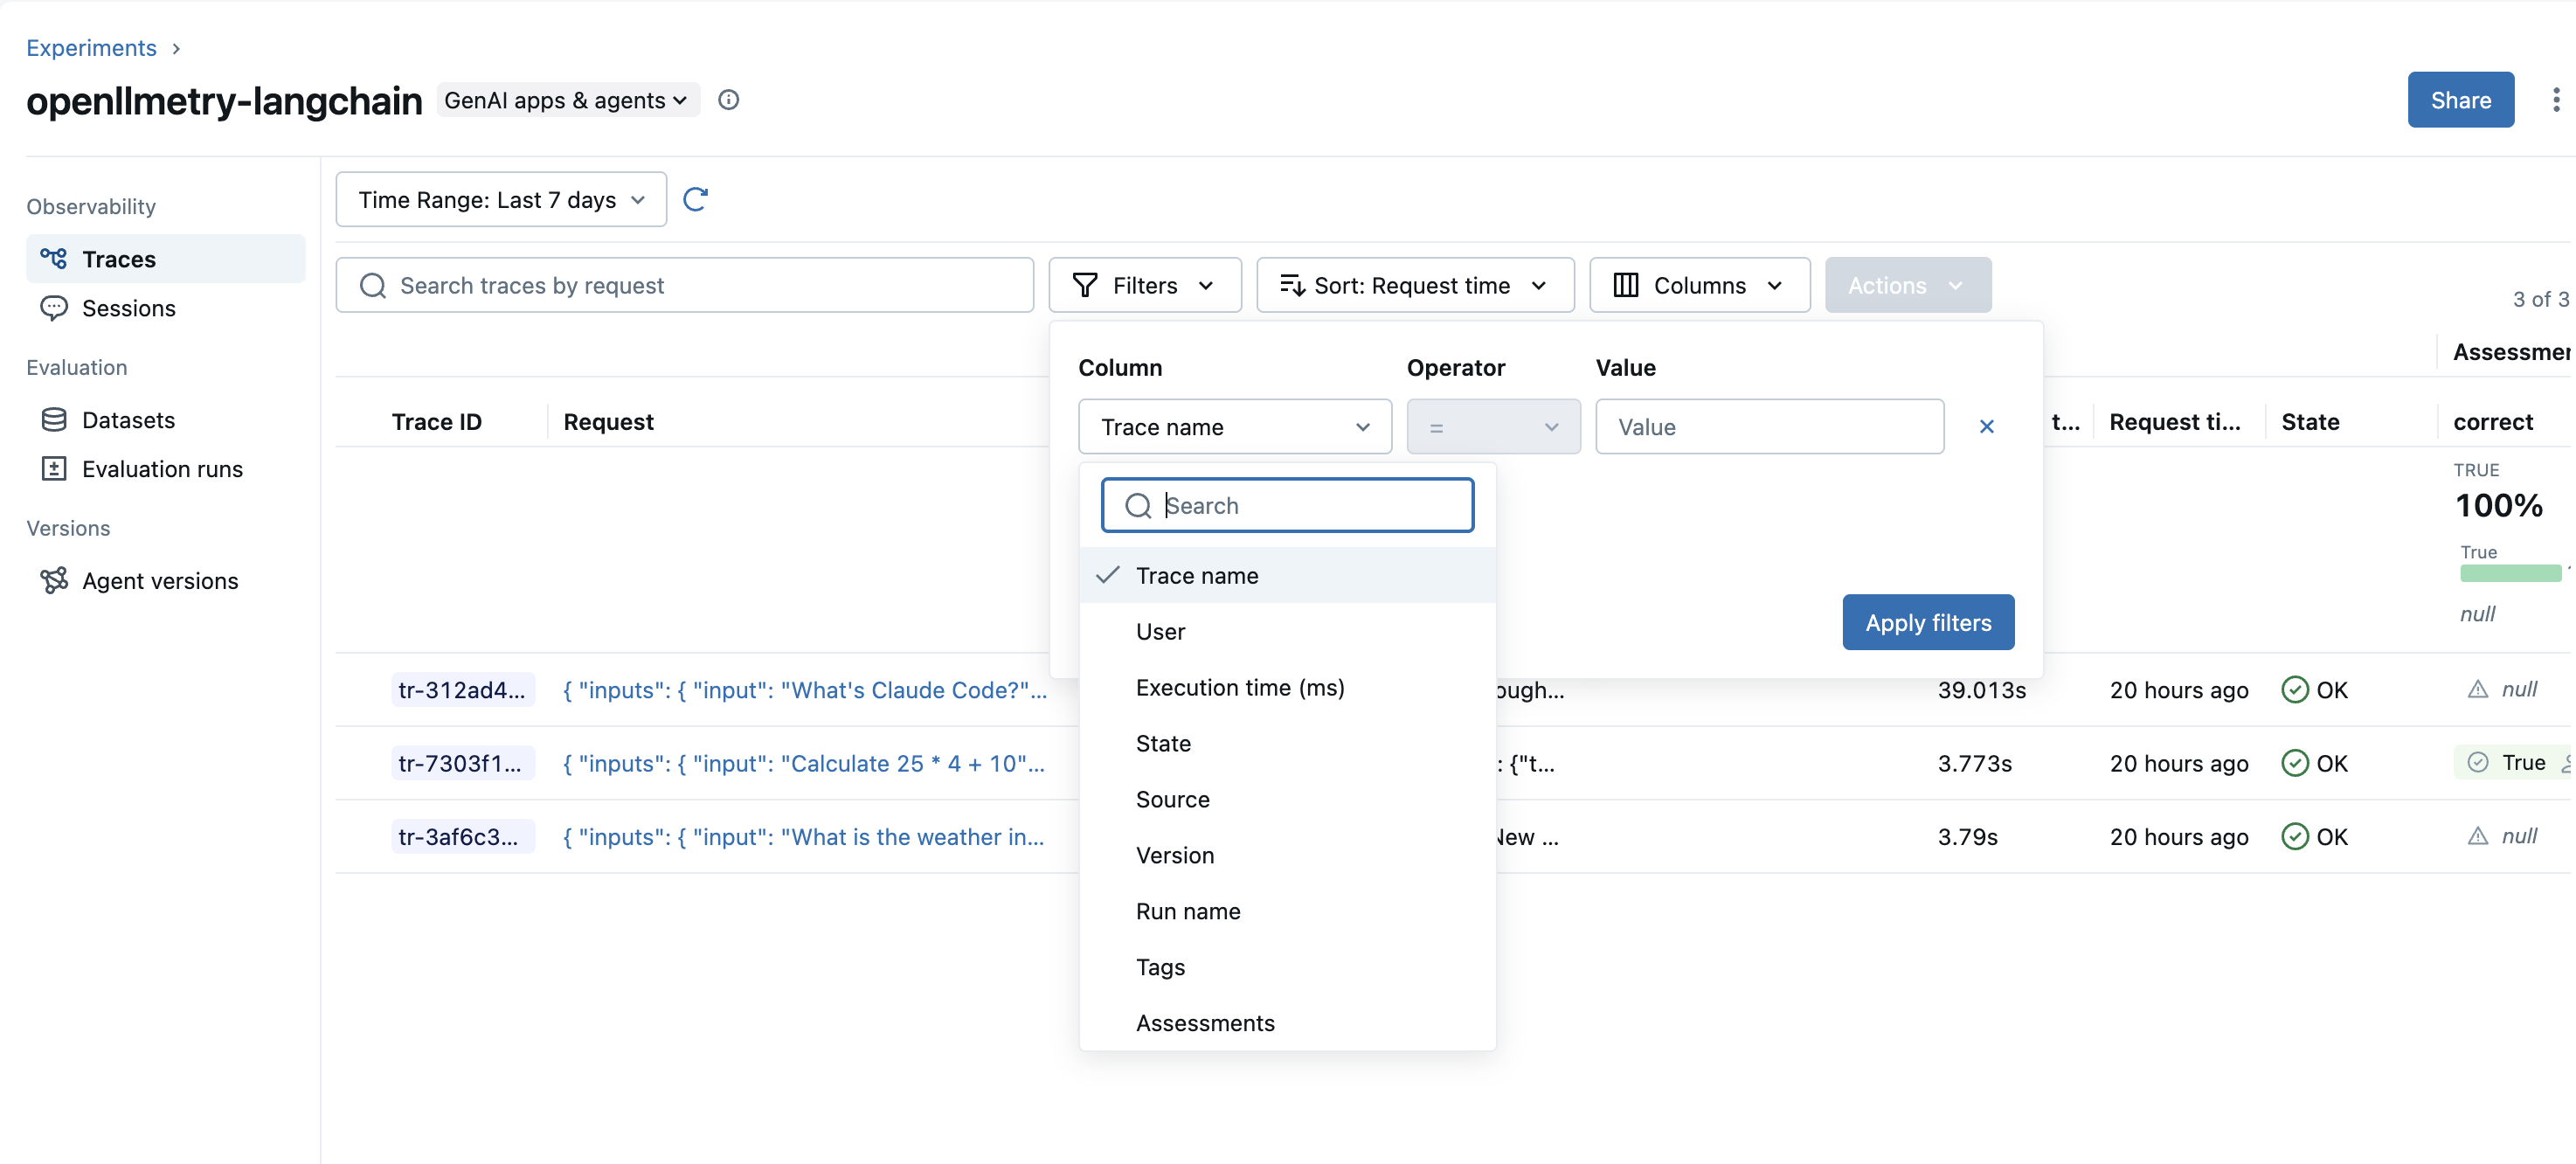Open the Time Range dropdown
Screen dimensions: 2576x1164
(500, 199)
